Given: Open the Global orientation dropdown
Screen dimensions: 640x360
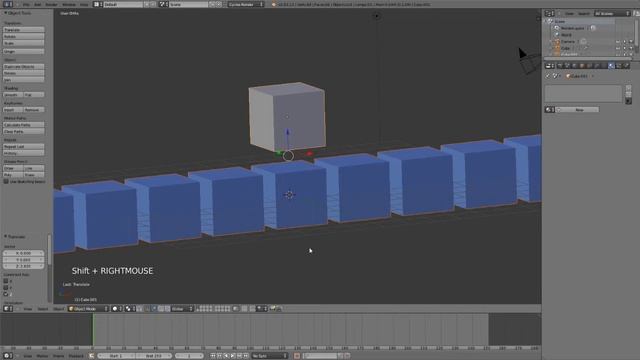Looking at the screenshot, I should click(181, 309).
